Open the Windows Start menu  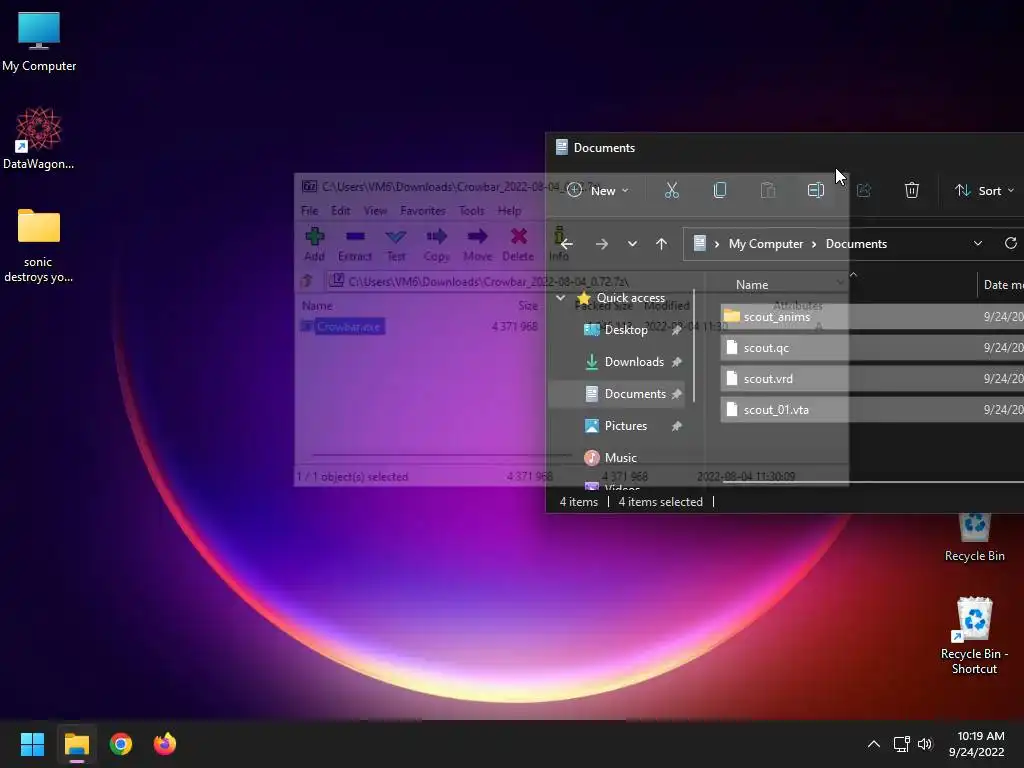pyautogui.click(x=33, y=744)
